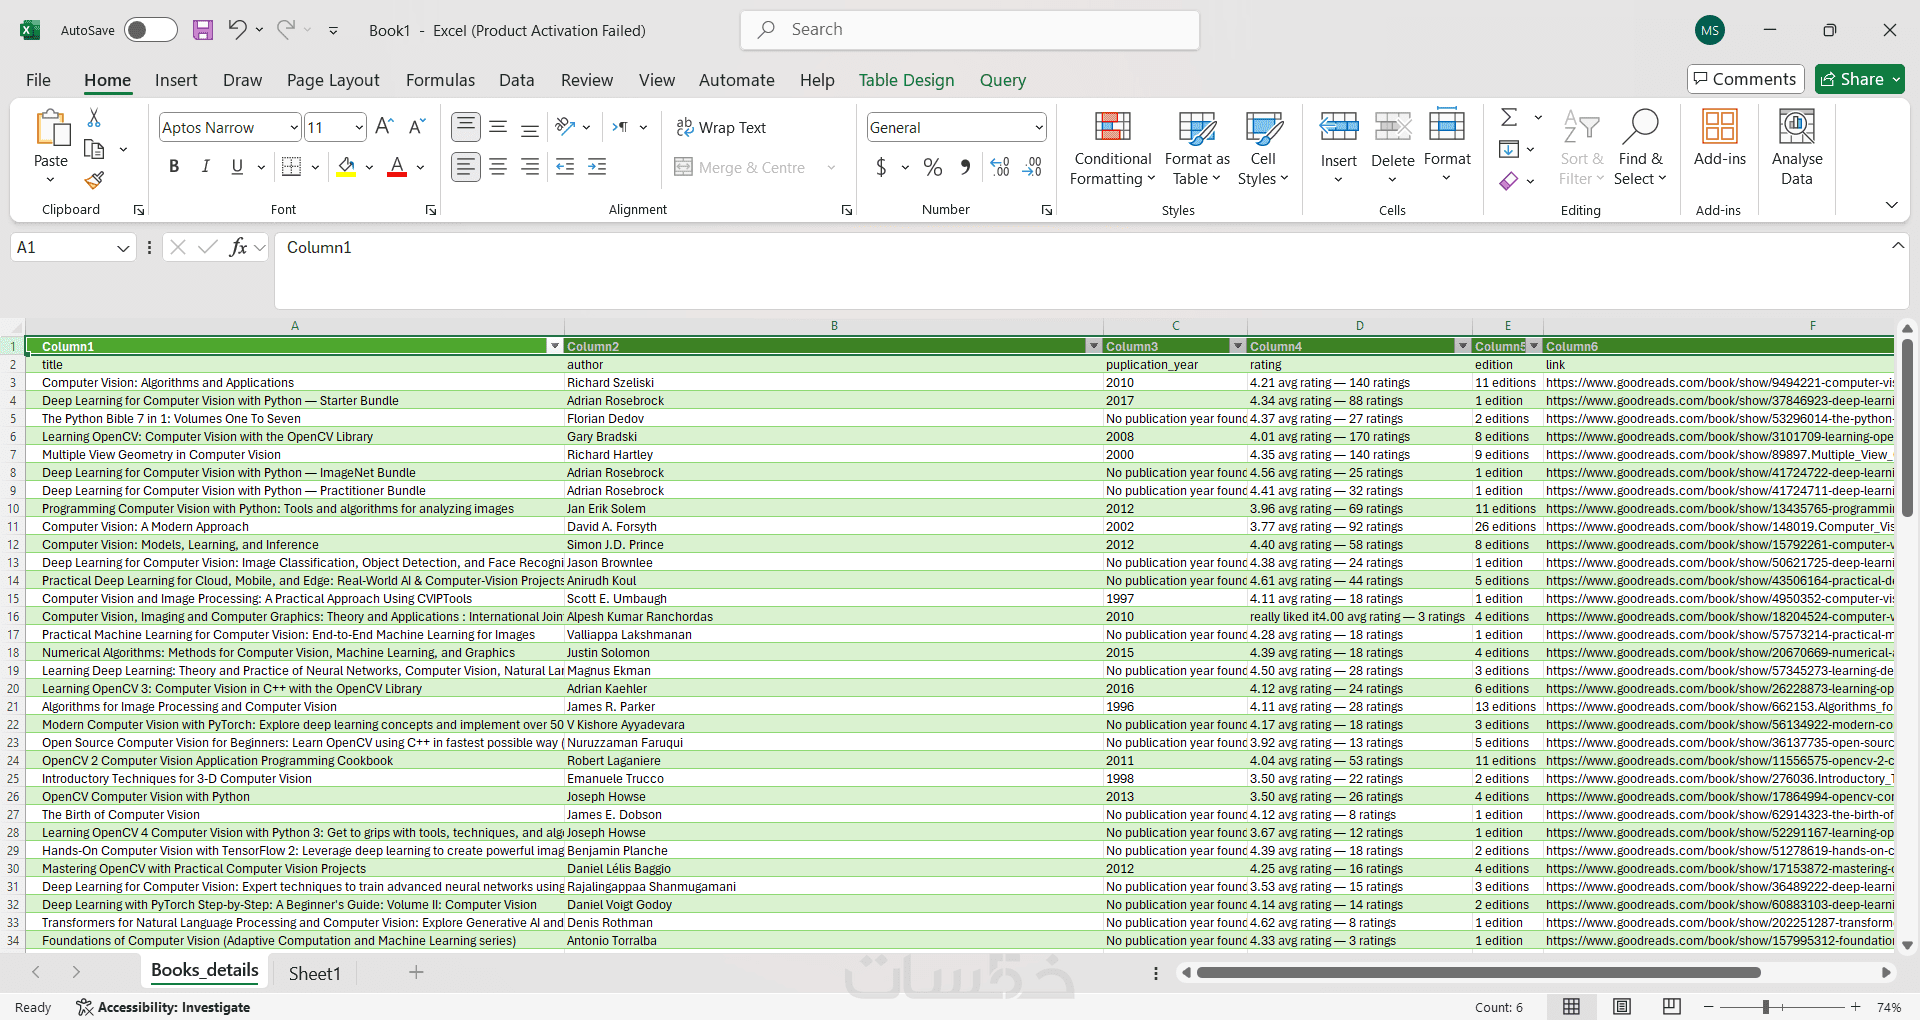Toggle Wrap Text for the cell
Viewport: 1920px width, 1020px height.
[721, 127]
